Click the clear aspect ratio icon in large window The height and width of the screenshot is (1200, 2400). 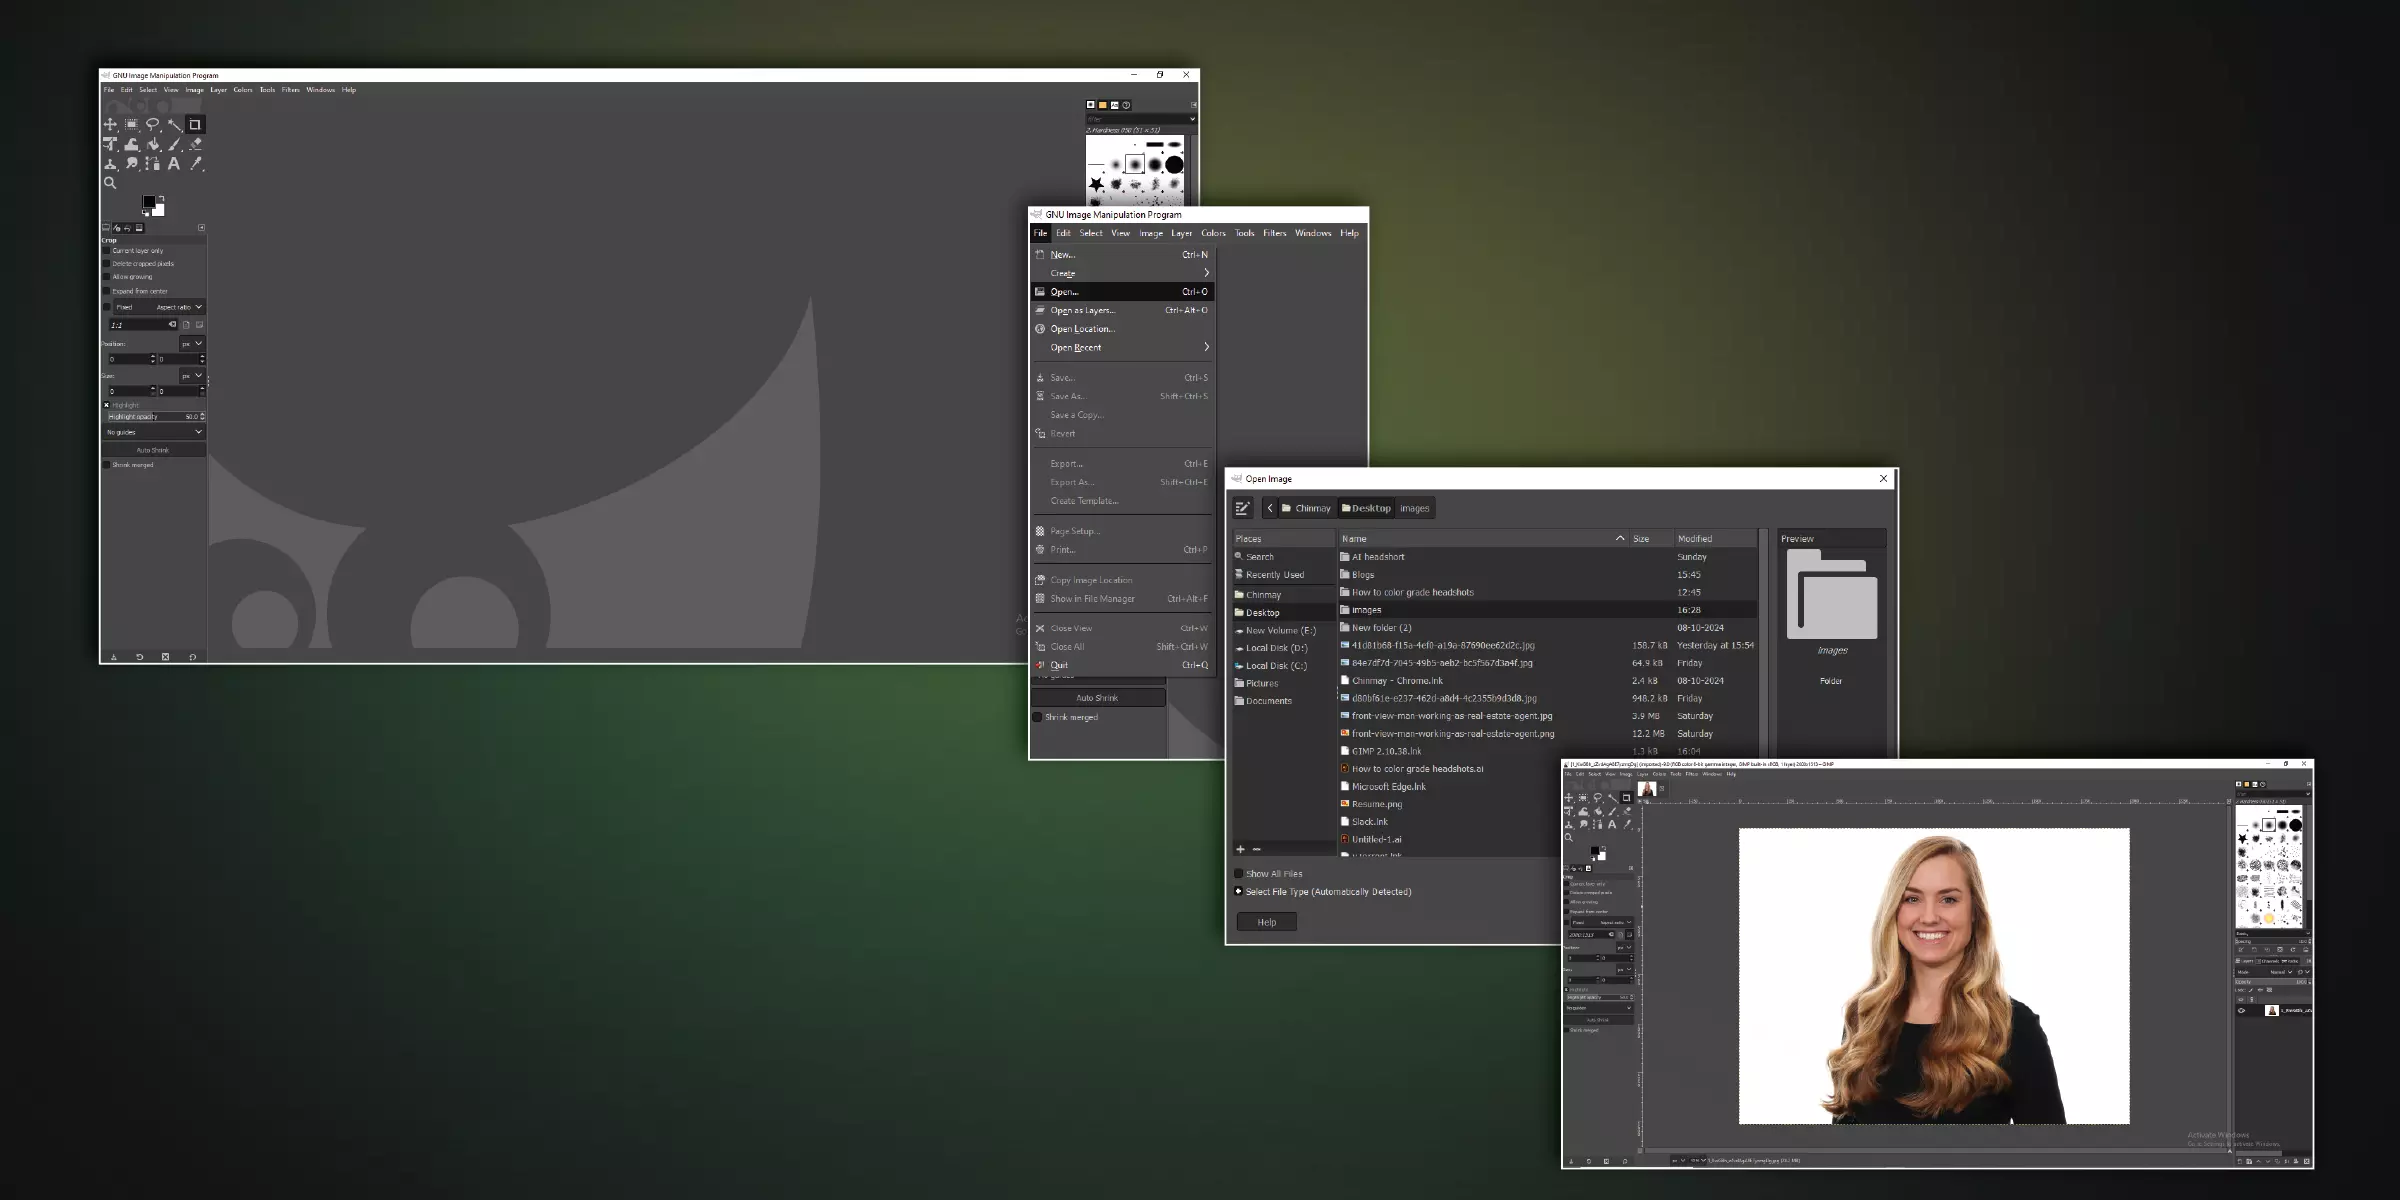[x=172, y=324]
